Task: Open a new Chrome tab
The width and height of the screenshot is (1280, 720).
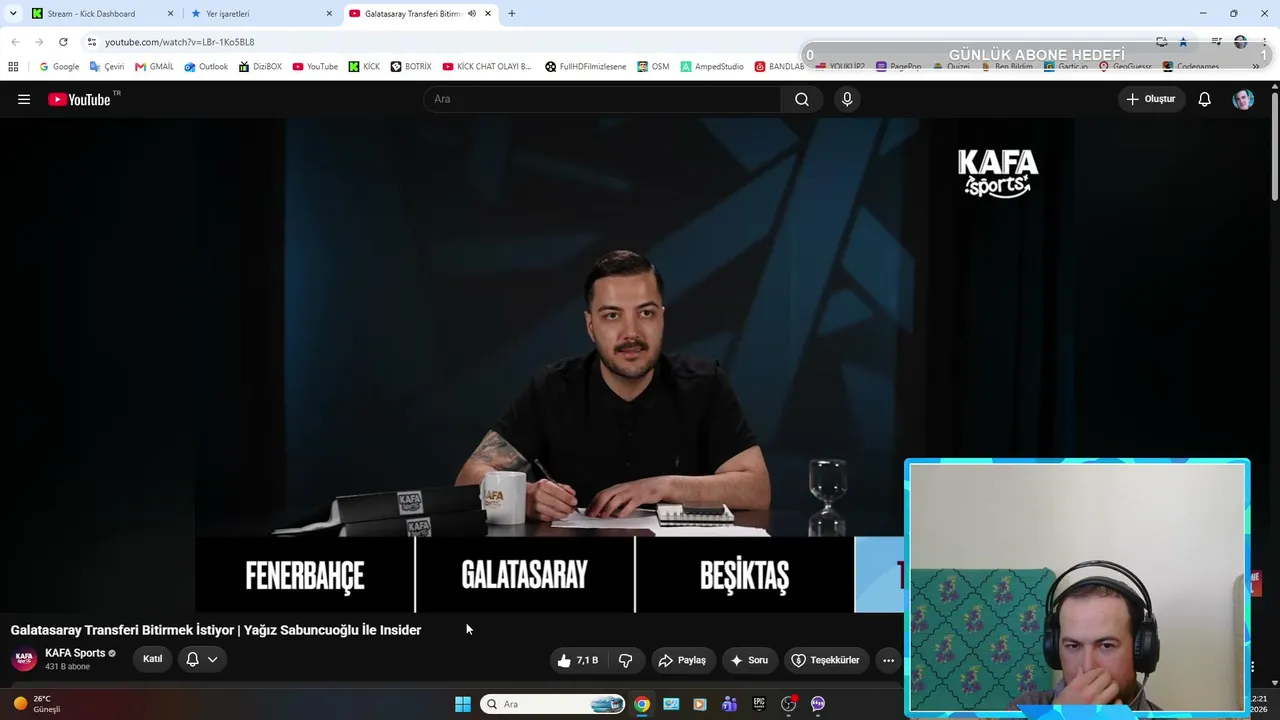Action: pos(512,14)
